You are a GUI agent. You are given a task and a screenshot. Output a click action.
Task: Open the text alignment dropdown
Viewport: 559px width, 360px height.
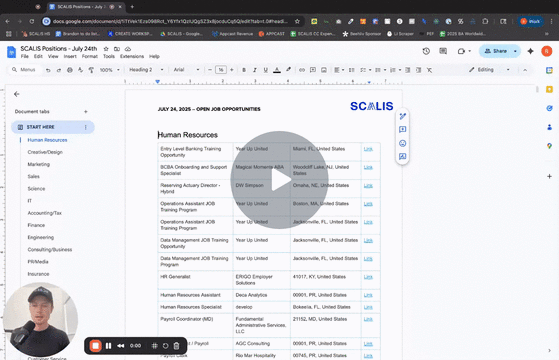[x=339, y=70]
